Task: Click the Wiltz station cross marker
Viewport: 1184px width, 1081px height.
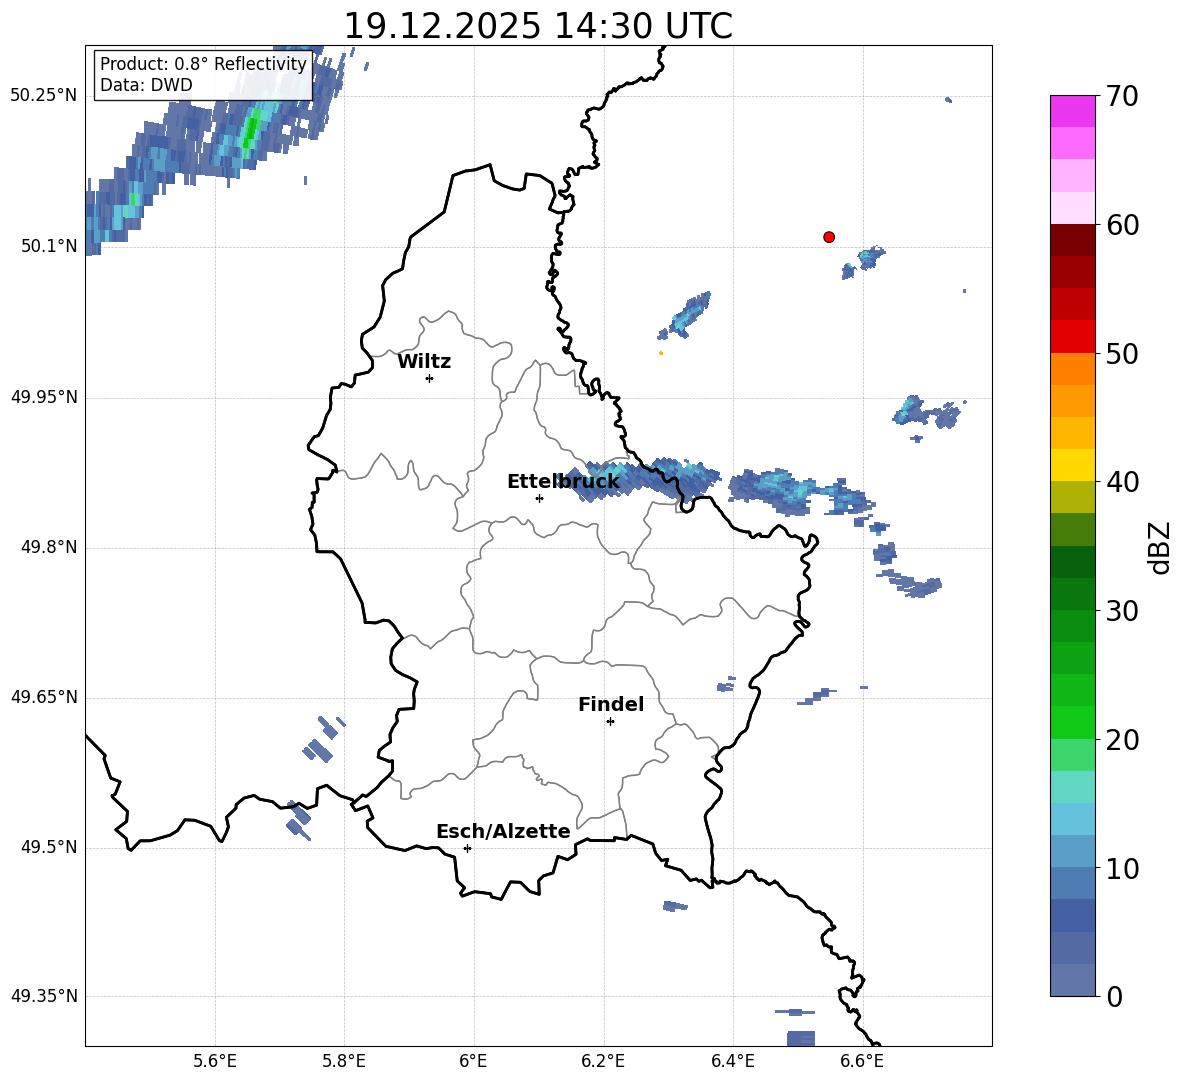Action: click(x=429, y=378)
